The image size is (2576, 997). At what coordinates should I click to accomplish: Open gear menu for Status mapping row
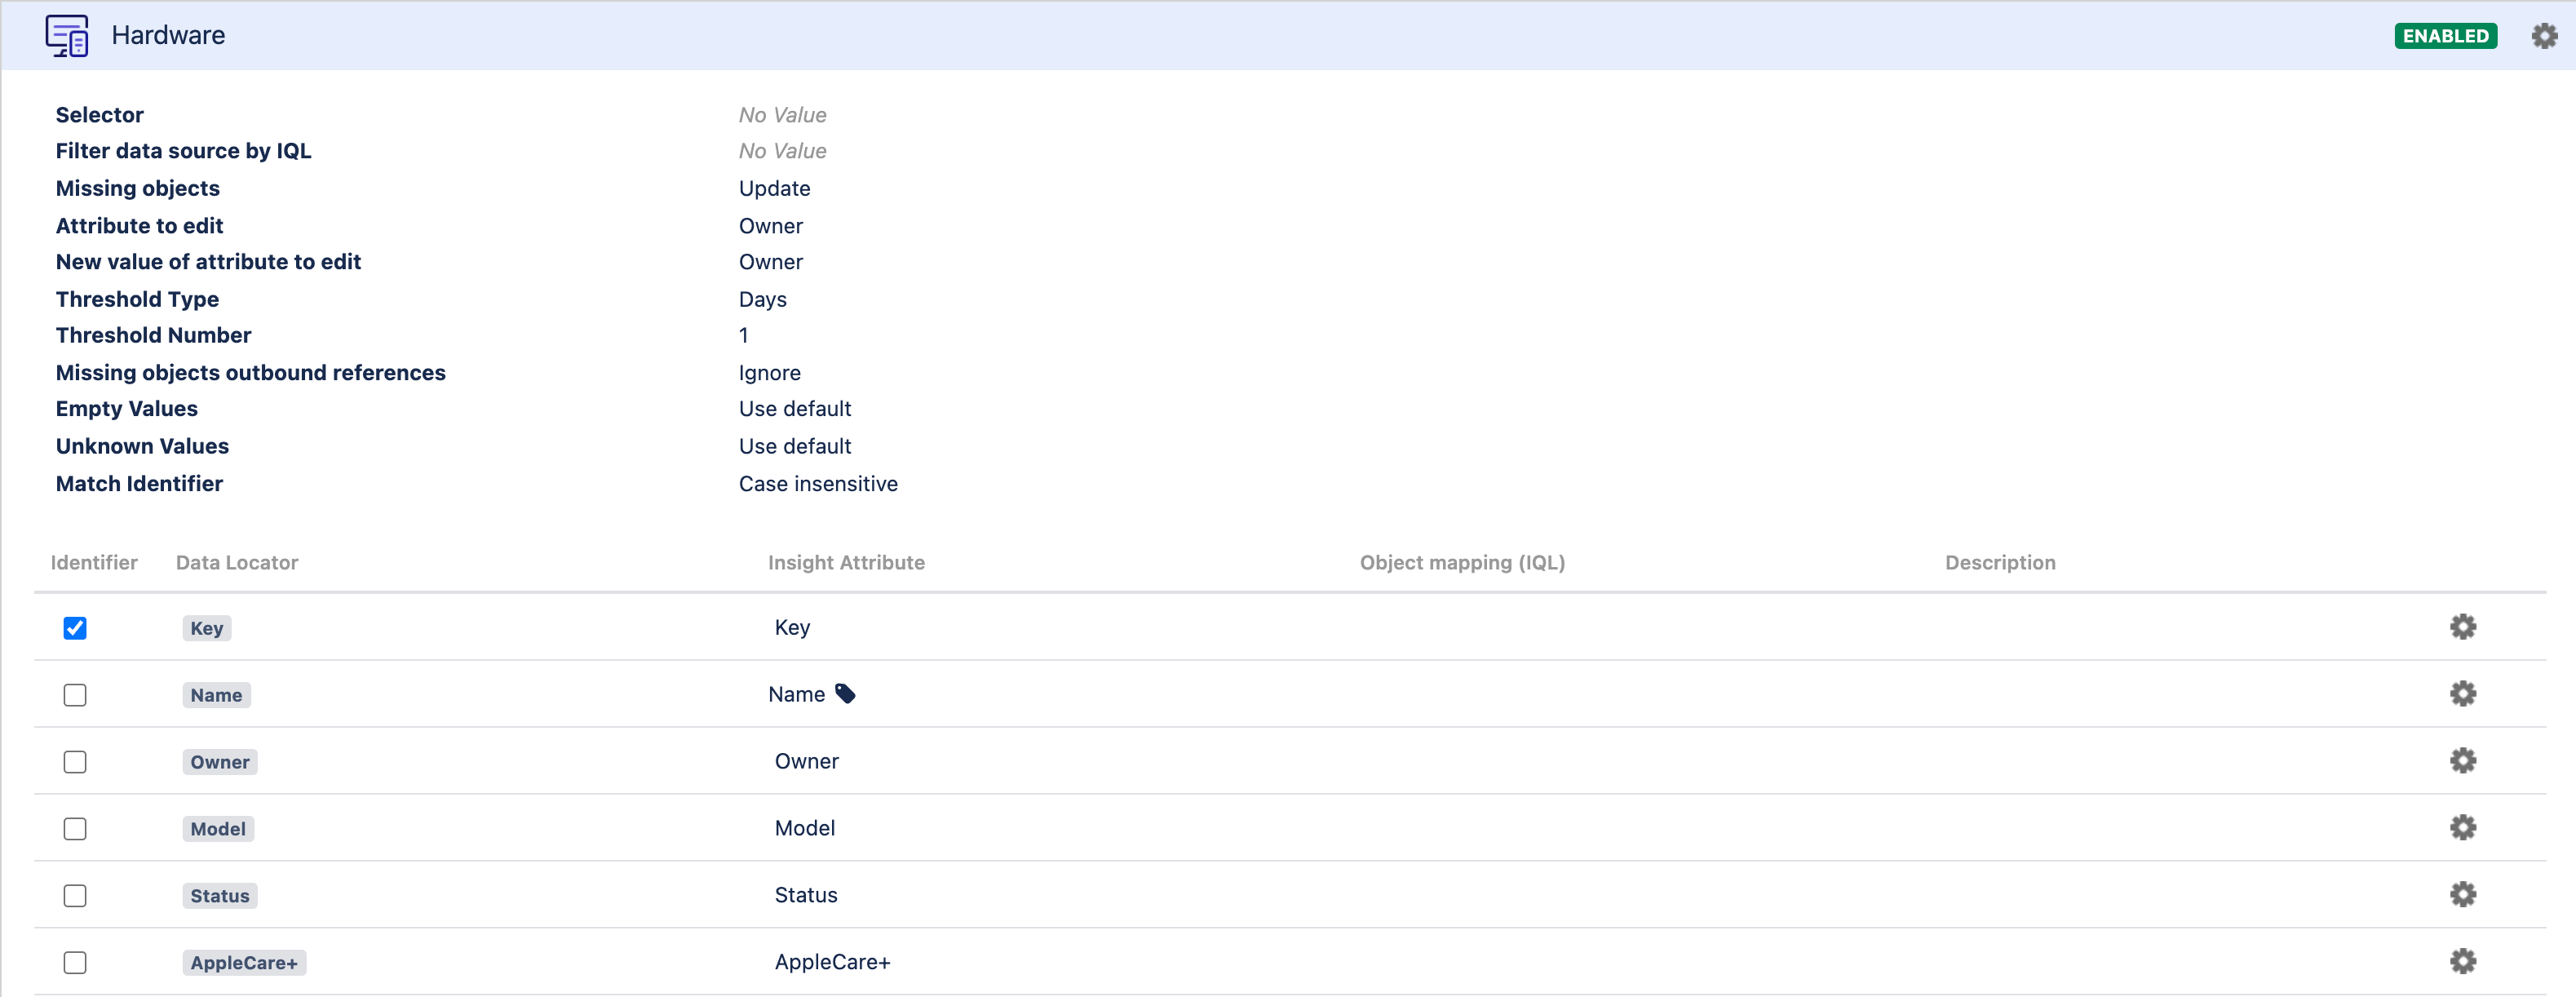pyautogui.click(x=2462, y=895)
